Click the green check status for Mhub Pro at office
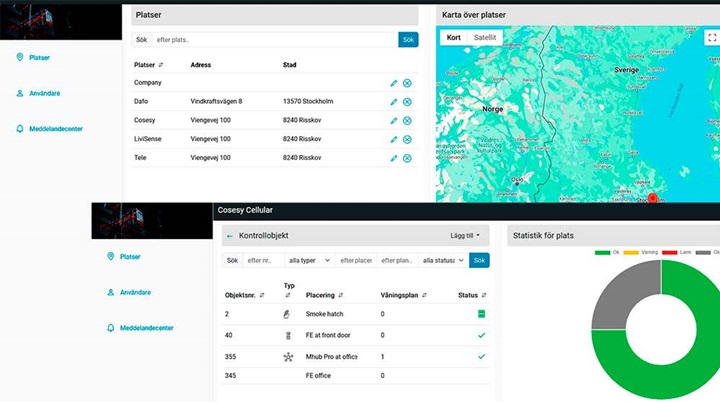This screenshot has width=720, height=402. coord(481,357)
